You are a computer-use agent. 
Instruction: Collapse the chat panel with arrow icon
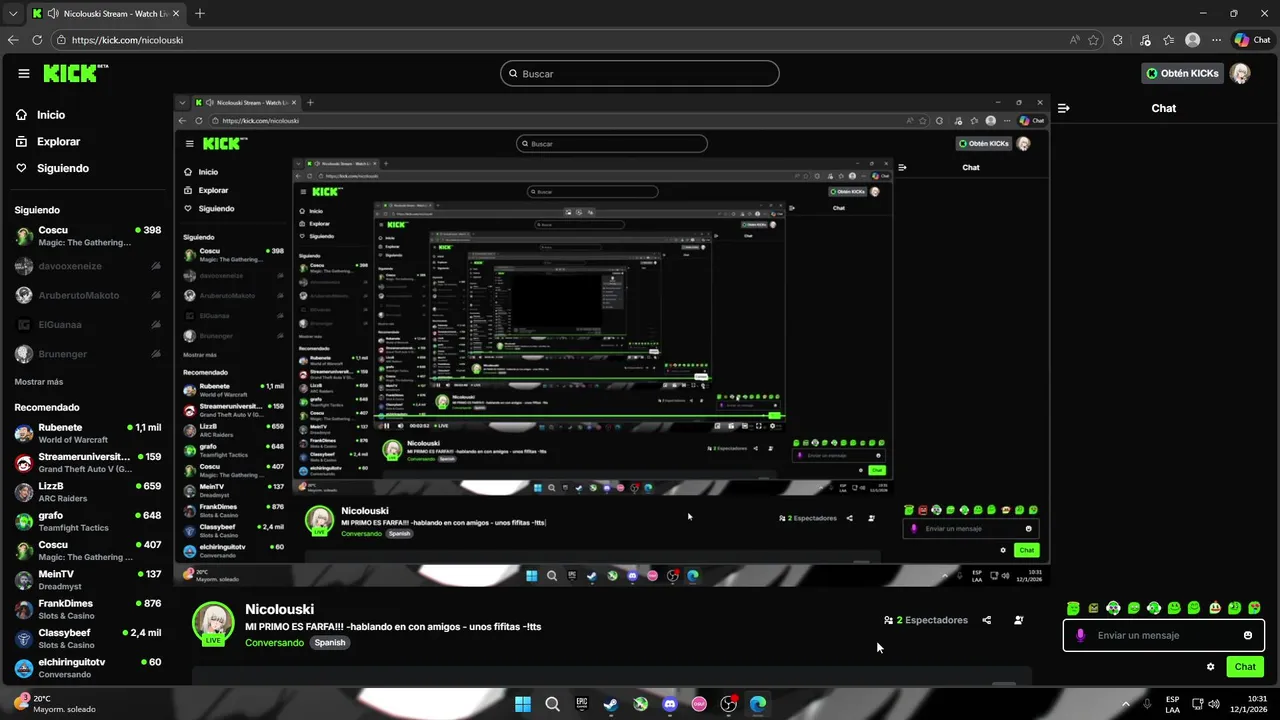(x=1064, y=108)
